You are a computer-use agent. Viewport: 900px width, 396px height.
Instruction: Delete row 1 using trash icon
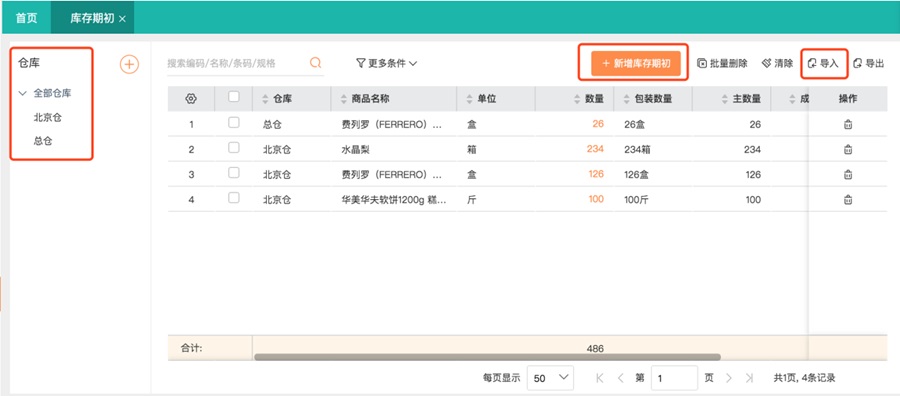847,125
